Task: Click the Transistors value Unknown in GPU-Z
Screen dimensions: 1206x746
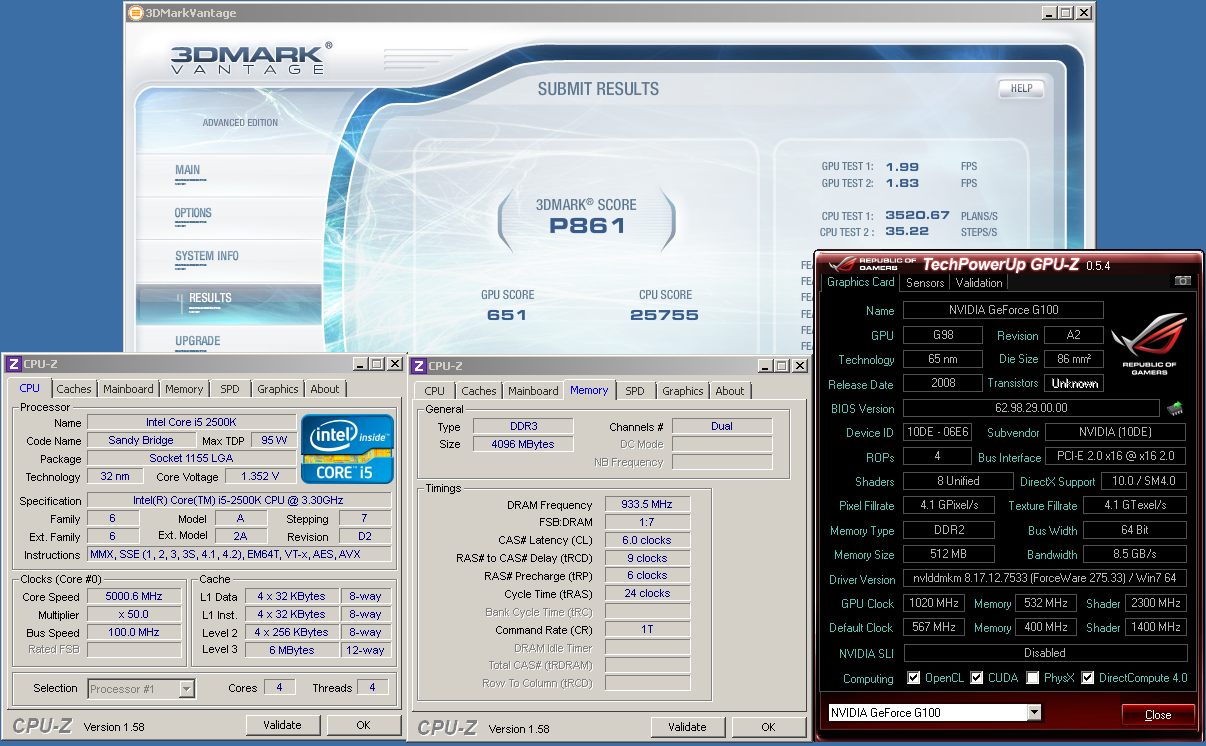Action: (1074, 383)
